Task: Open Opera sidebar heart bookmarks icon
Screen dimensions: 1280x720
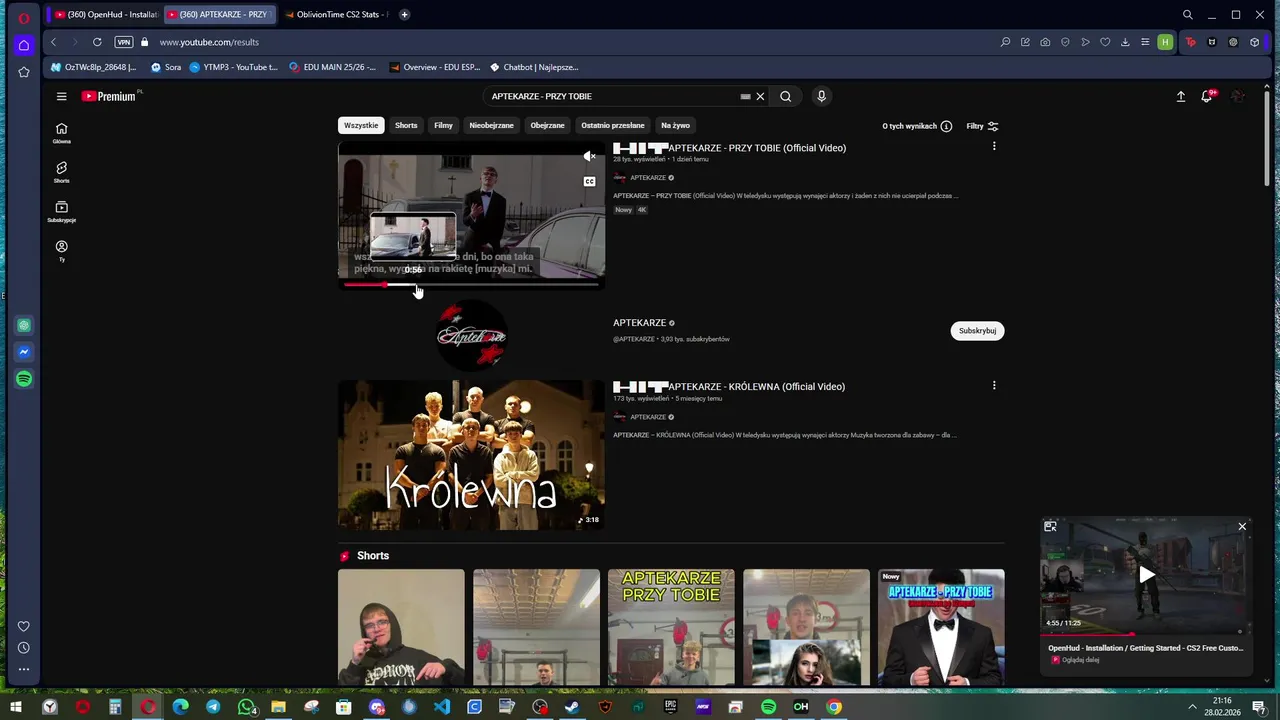Action: tap(24, 626)
